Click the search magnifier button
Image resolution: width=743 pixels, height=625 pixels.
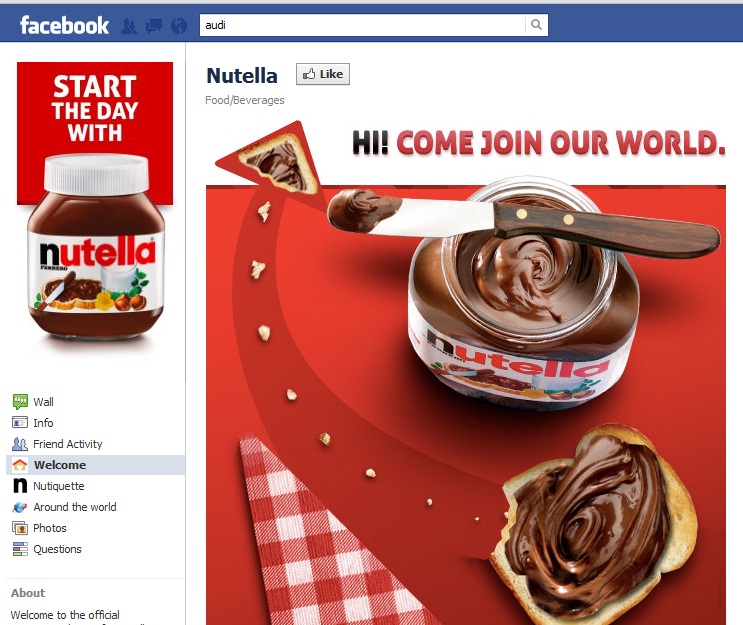[536, 25]
